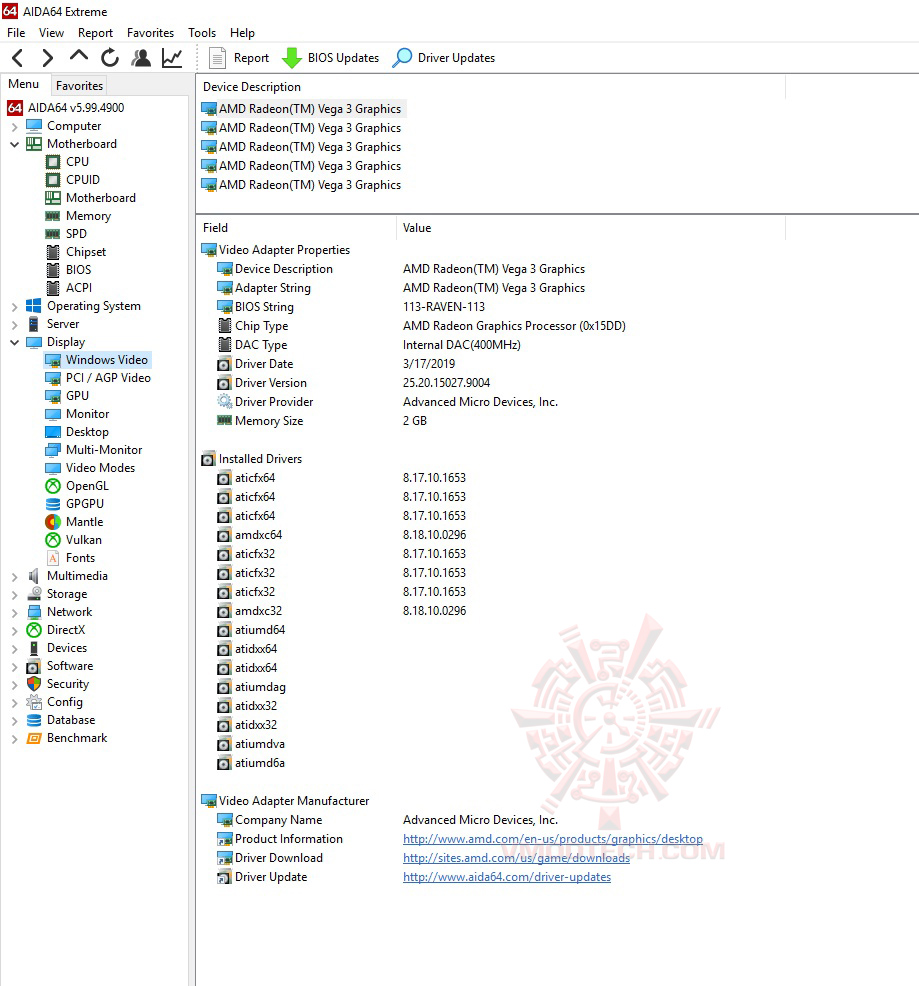This screenshot has width=919, height=986.
Task: Select the ACPI tree node
Action: pyautogui.click(x=69, y=287)
